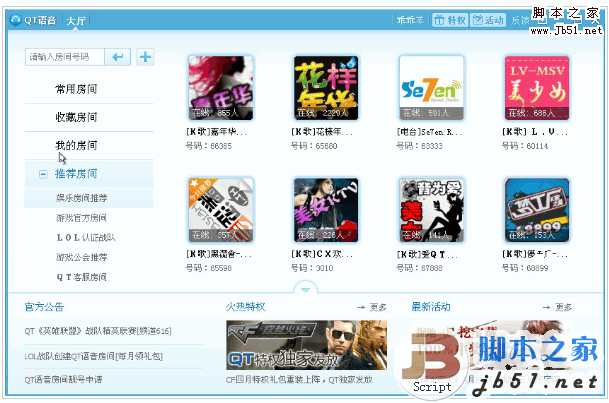Click the [K歌] L.V... room title
Image resolution: width=609 pixels, height=403 pixels.
(534, 132)
